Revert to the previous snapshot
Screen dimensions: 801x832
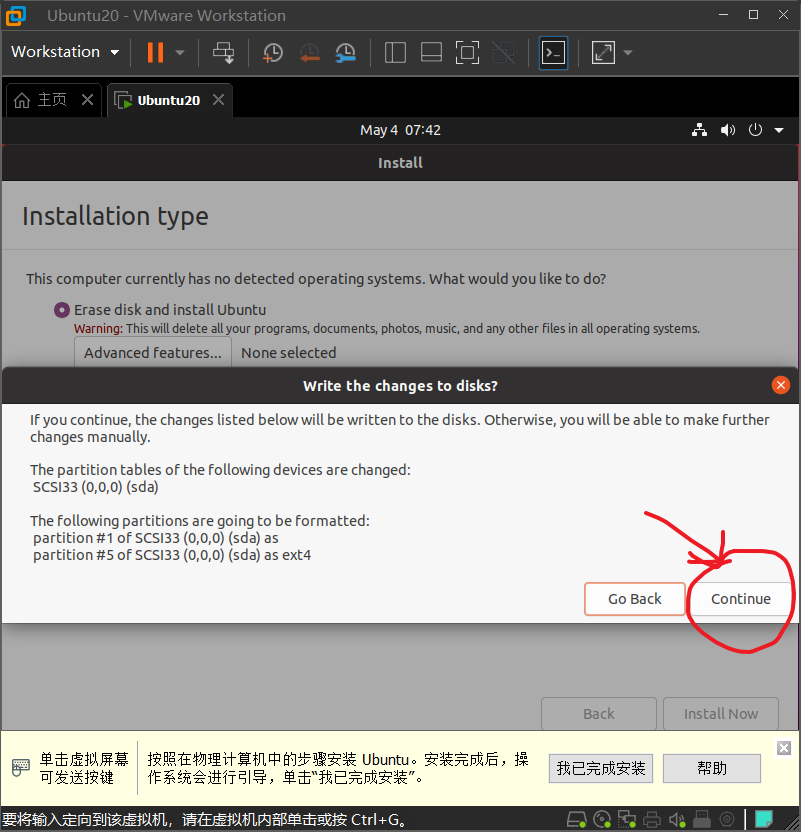click(x=309, y=53)
